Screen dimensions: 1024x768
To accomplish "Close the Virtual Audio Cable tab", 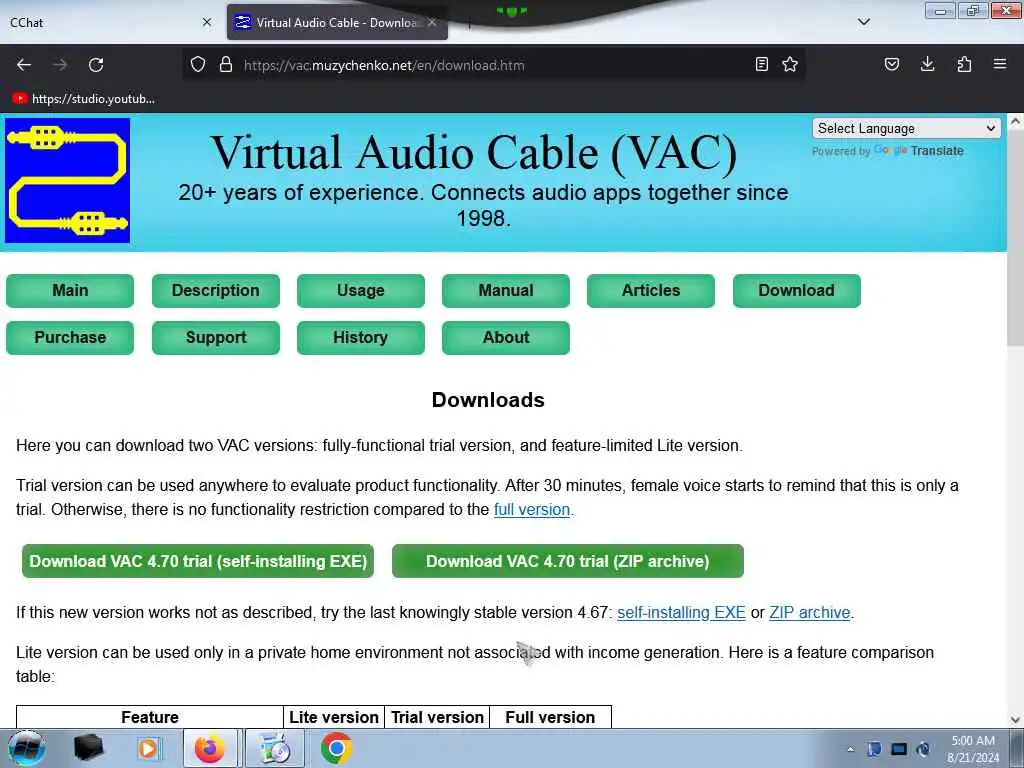I will [432, 22].
